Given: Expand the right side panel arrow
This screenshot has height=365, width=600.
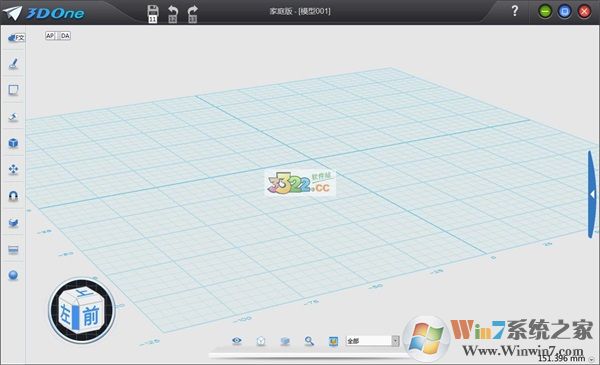Looking at the screenshot, I should pyautogui.click(x=592, y=195).
